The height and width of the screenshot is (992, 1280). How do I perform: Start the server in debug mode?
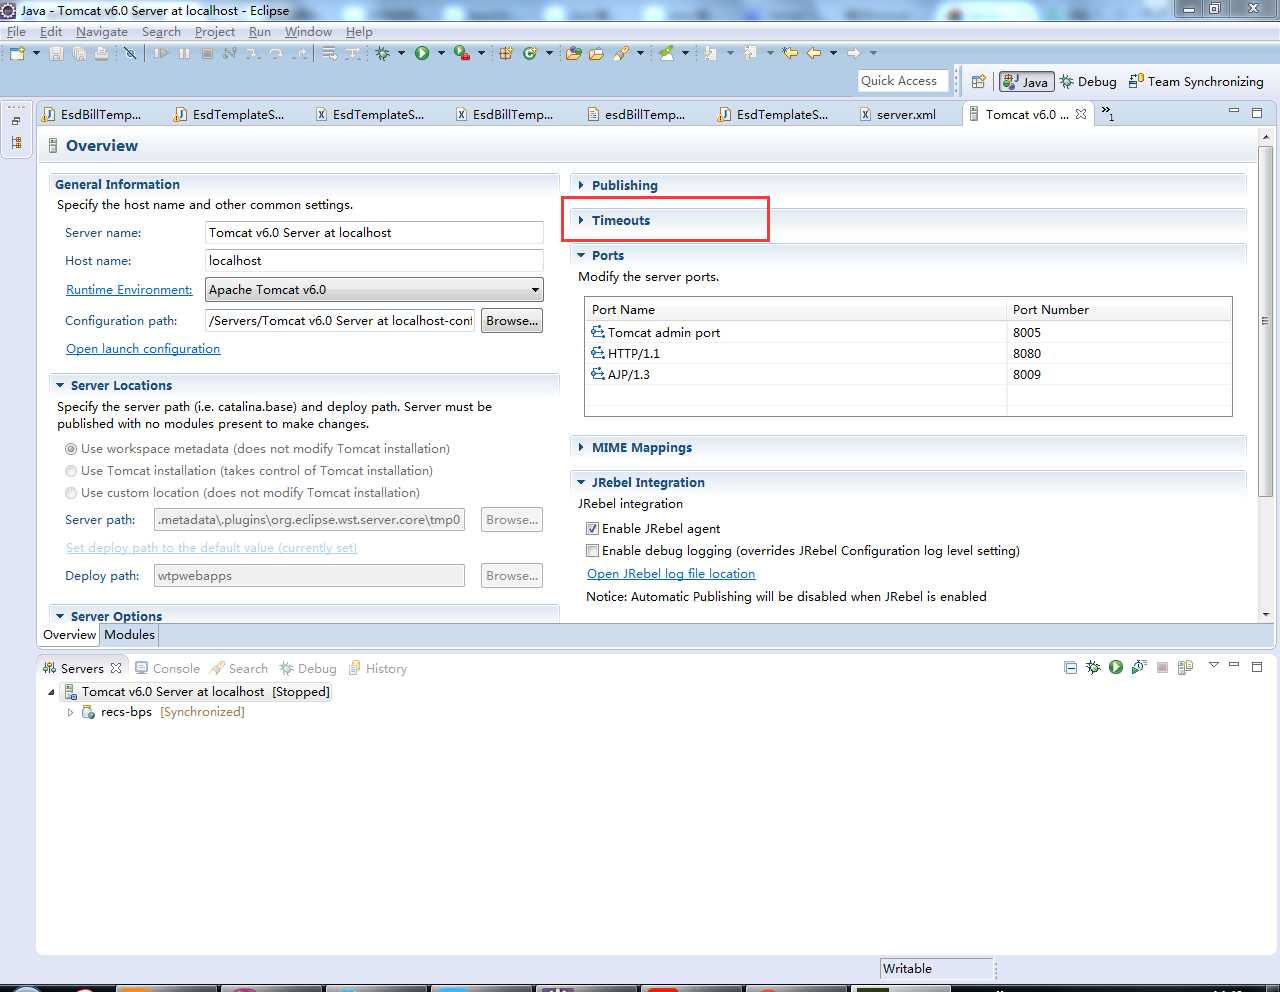point(1093,667)
